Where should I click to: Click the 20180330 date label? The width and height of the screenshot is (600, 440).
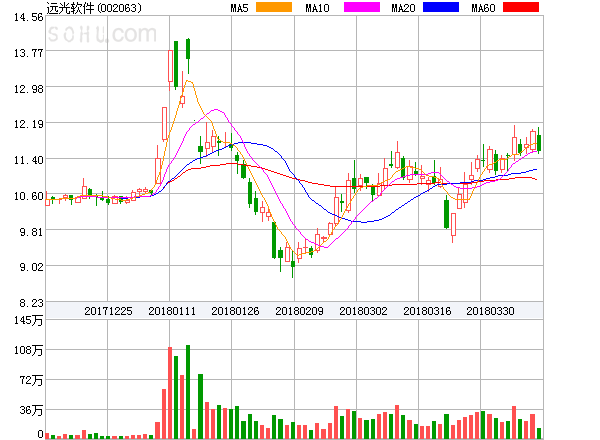490,311
